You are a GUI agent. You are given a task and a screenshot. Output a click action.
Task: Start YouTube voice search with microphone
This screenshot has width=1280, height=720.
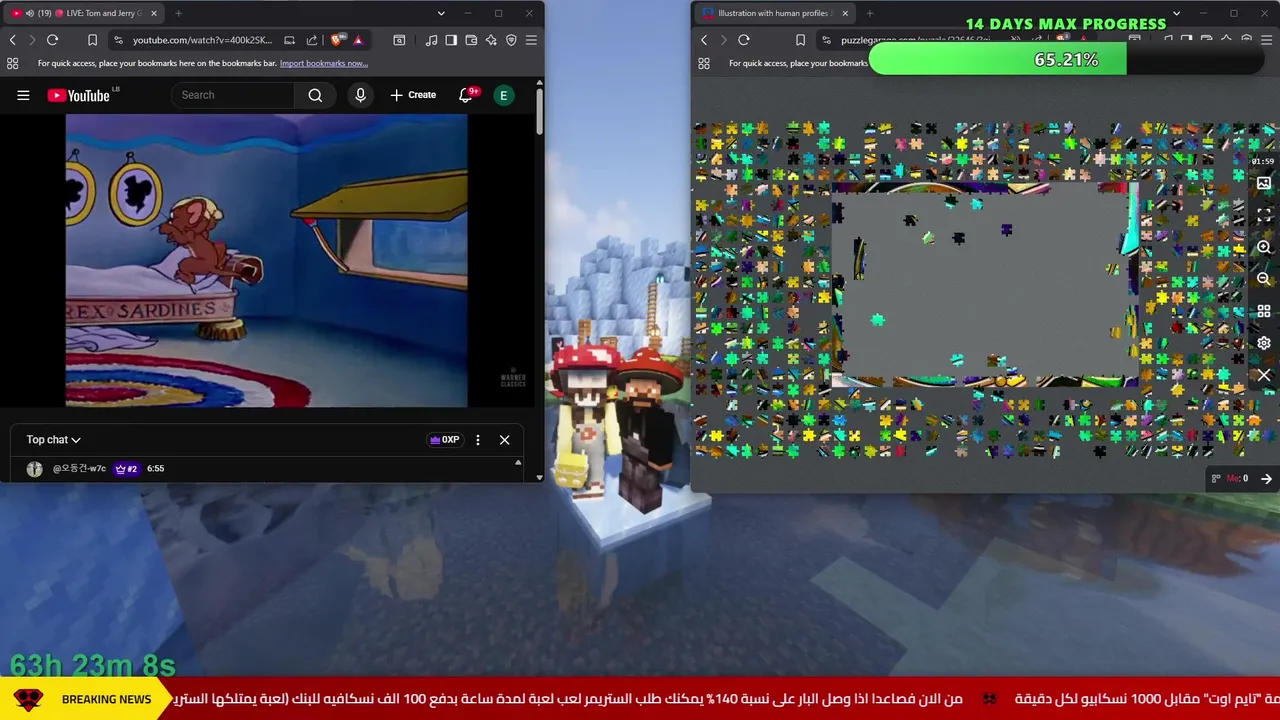pos(361,95)
